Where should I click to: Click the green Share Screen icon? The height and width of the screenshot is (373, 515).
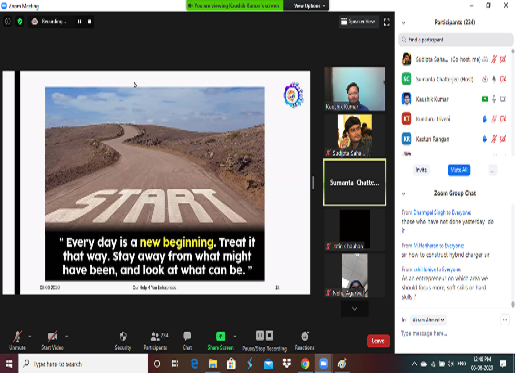point(220,336)
